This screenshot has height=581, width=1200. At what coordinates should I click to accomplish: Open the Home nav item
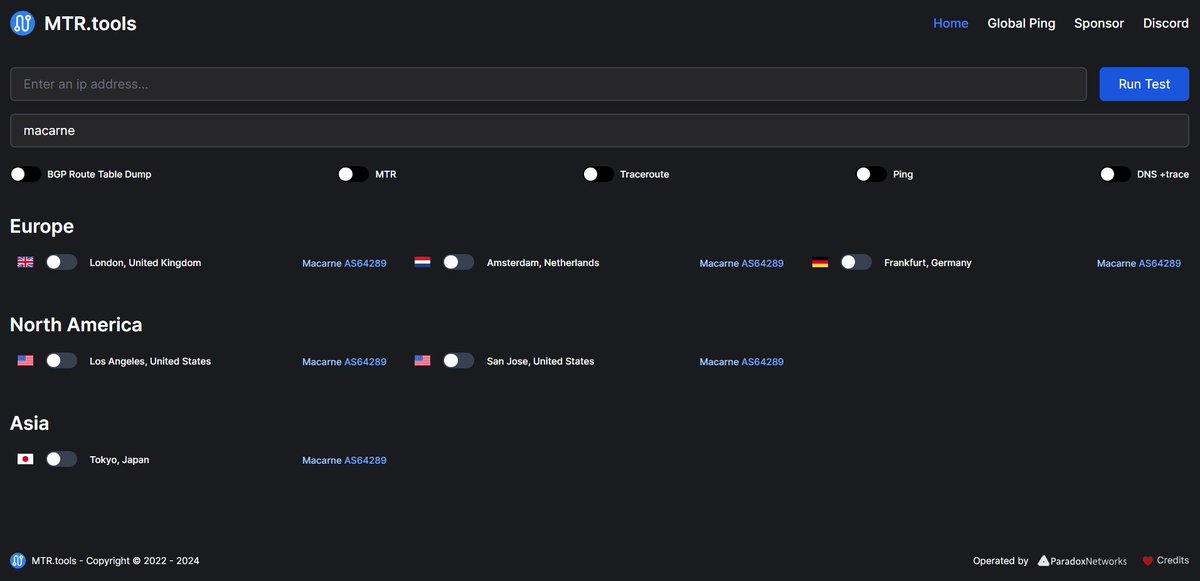[x=950, y=23]
